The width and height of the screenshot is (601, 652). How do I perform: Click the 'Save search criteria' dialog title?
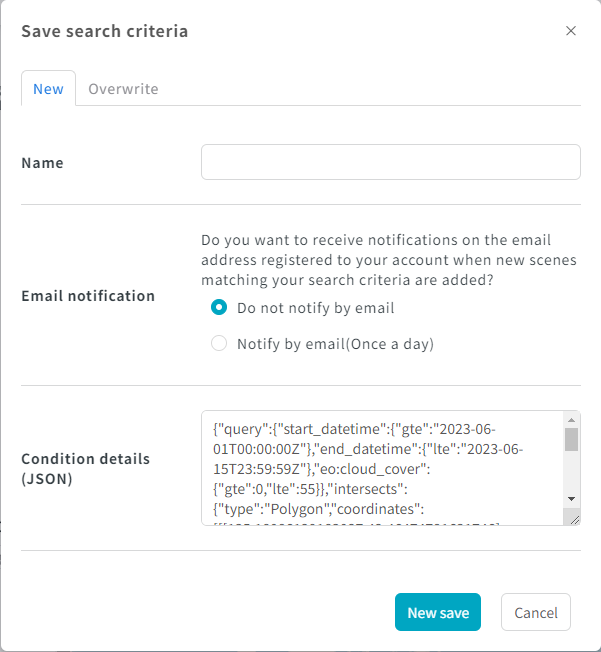105,31
